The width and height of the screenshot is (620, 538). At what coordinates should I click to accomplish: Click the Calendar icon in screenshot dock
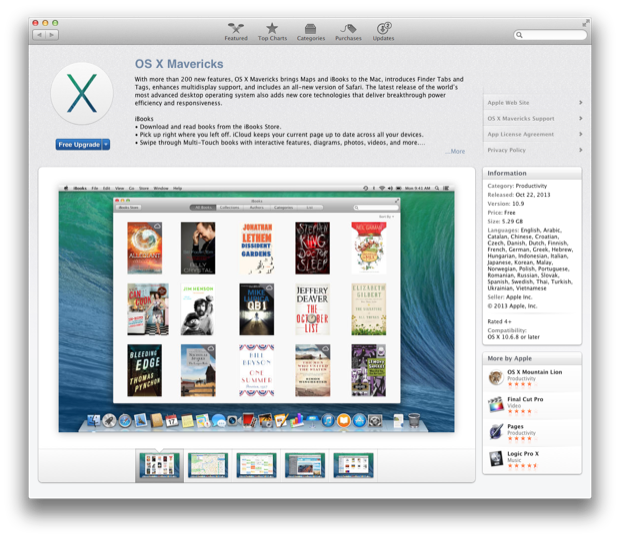pyautogui.click(x=172, y=421)
